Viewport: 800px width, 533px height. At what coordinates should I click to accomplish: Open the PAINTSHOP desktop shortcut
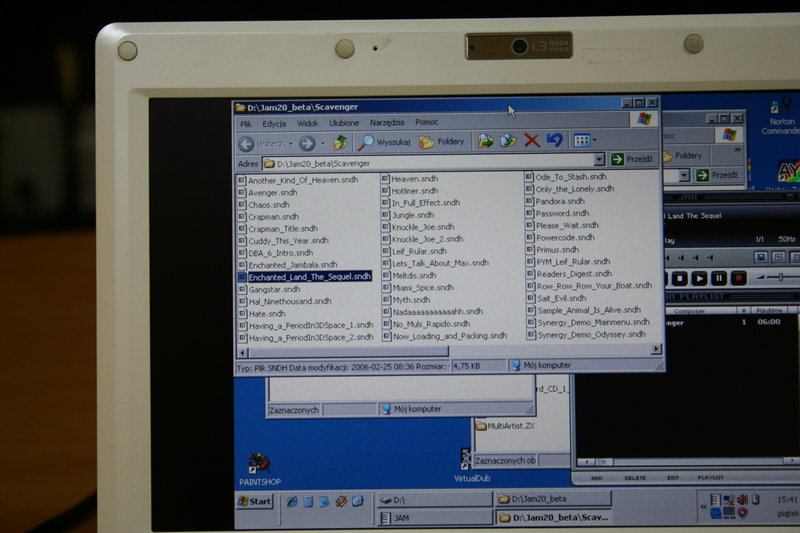pos(261,465)
